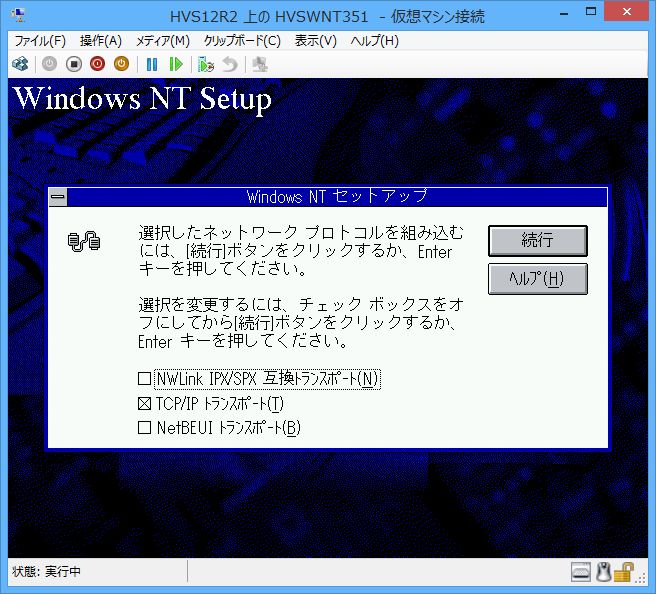Screen dimensions: 656x594
Task: Click the resize grip in the status bar corner
Action: tap(641, 577)
